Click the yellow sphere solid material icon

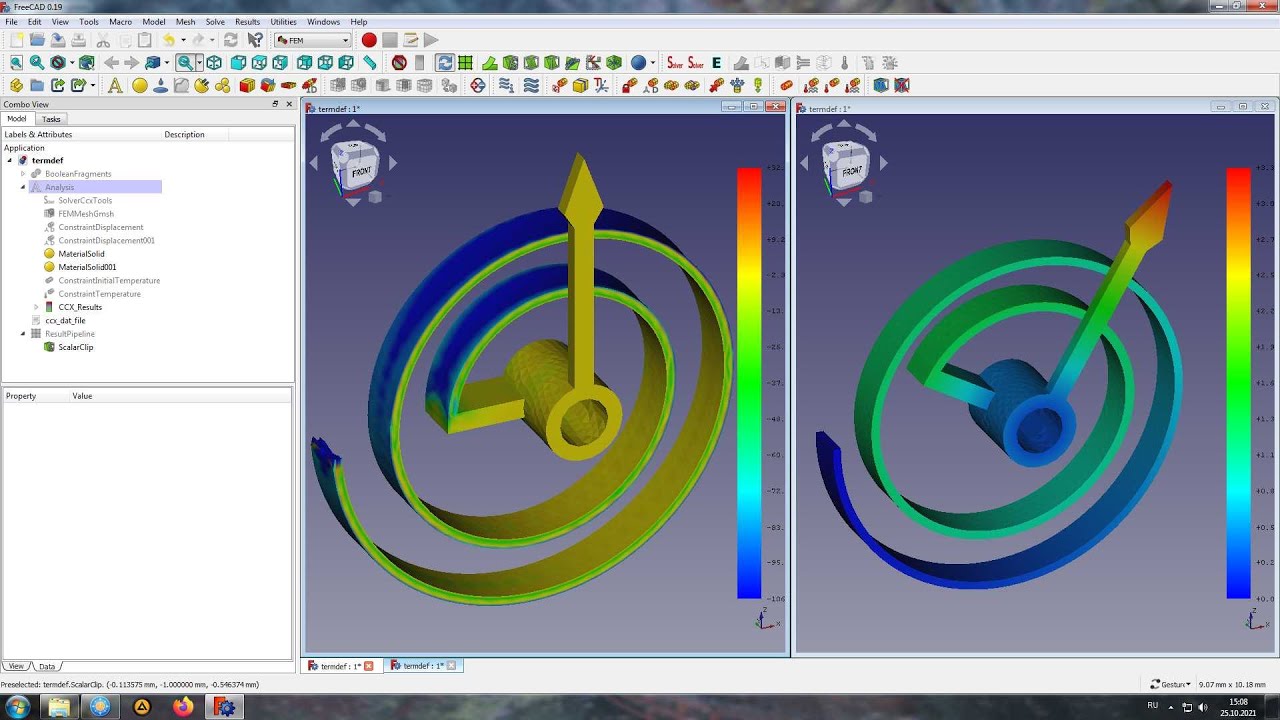[140, 85]
